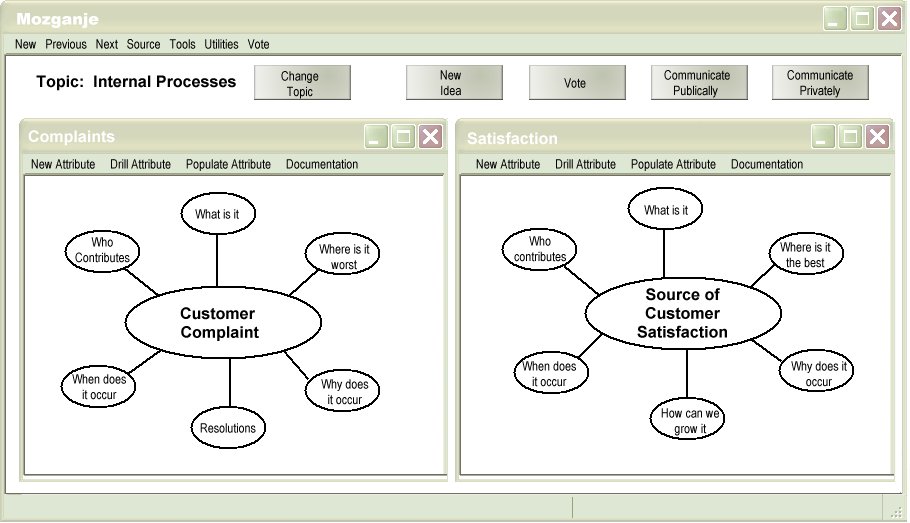
Task: Click Previous in the menu bar
Action: [x=66, y=44]
